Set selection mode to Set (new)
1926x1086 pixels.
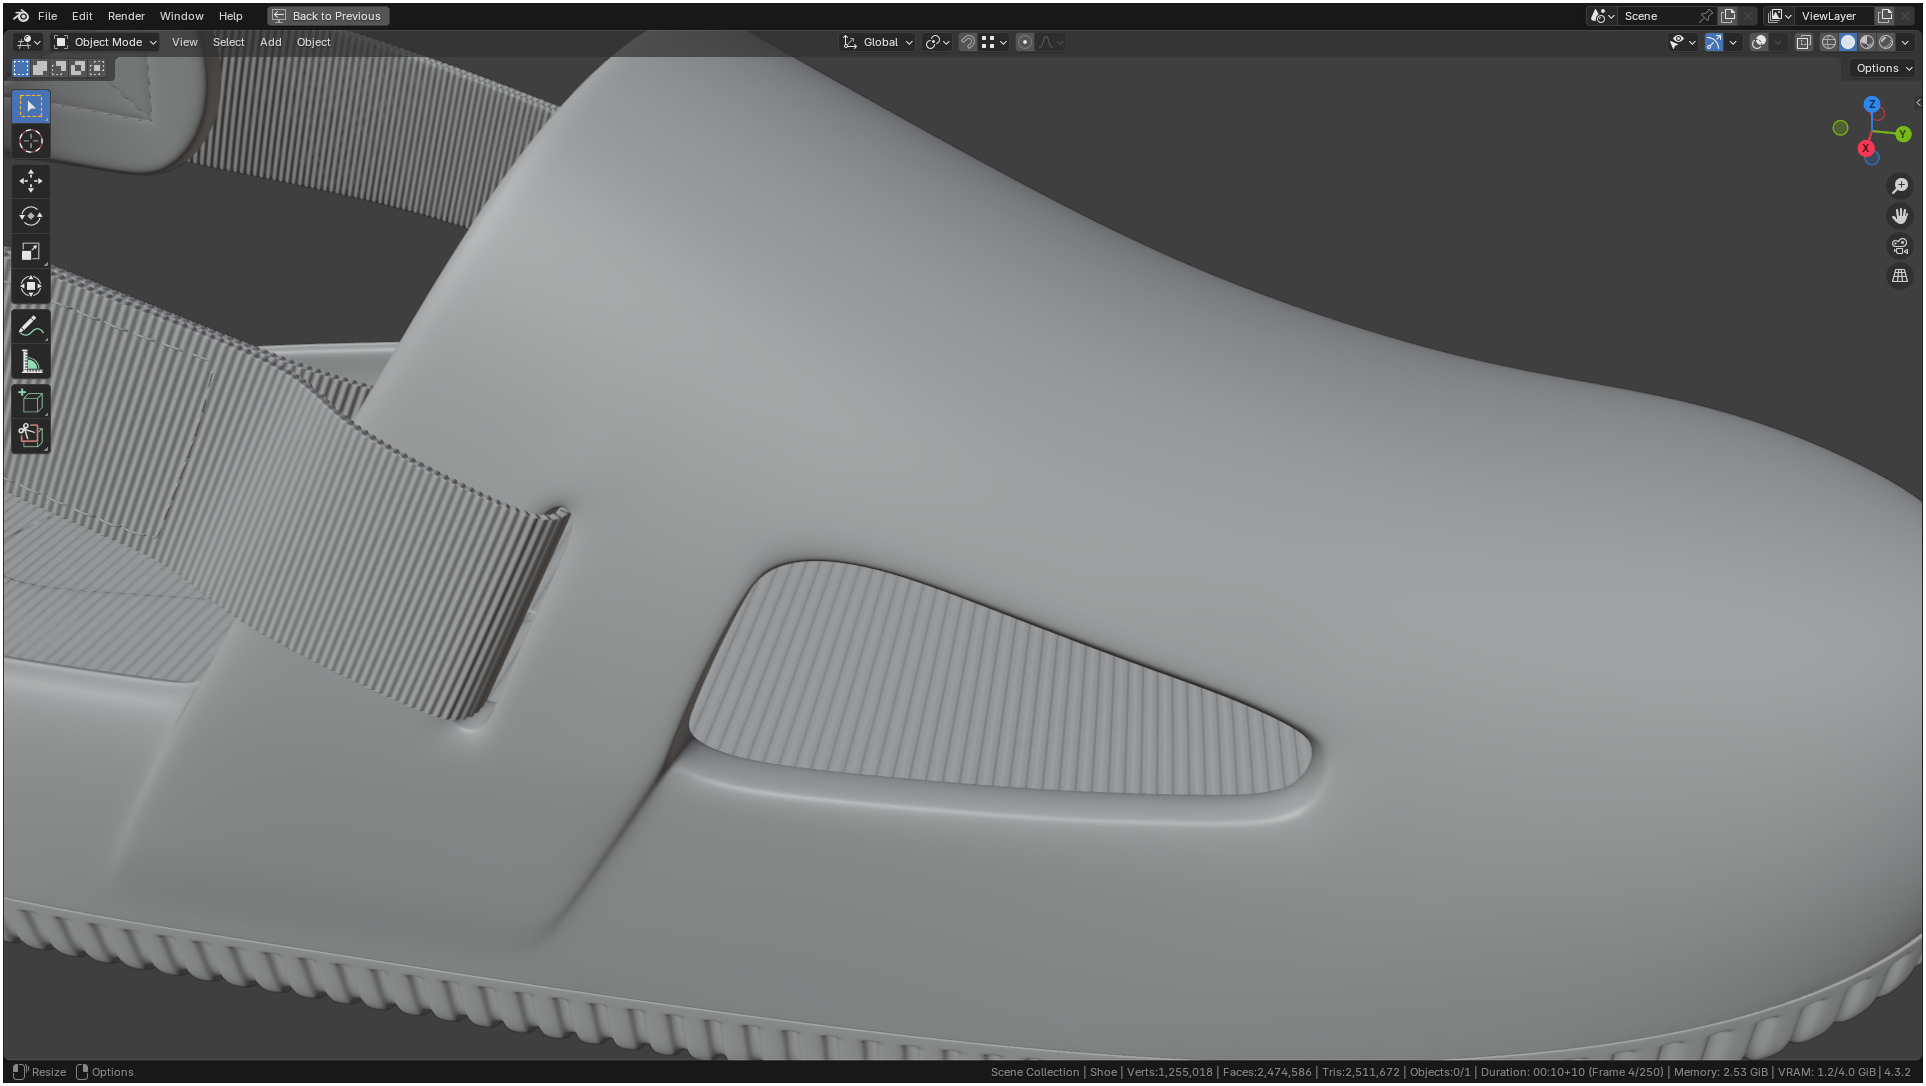click(21, 68)
